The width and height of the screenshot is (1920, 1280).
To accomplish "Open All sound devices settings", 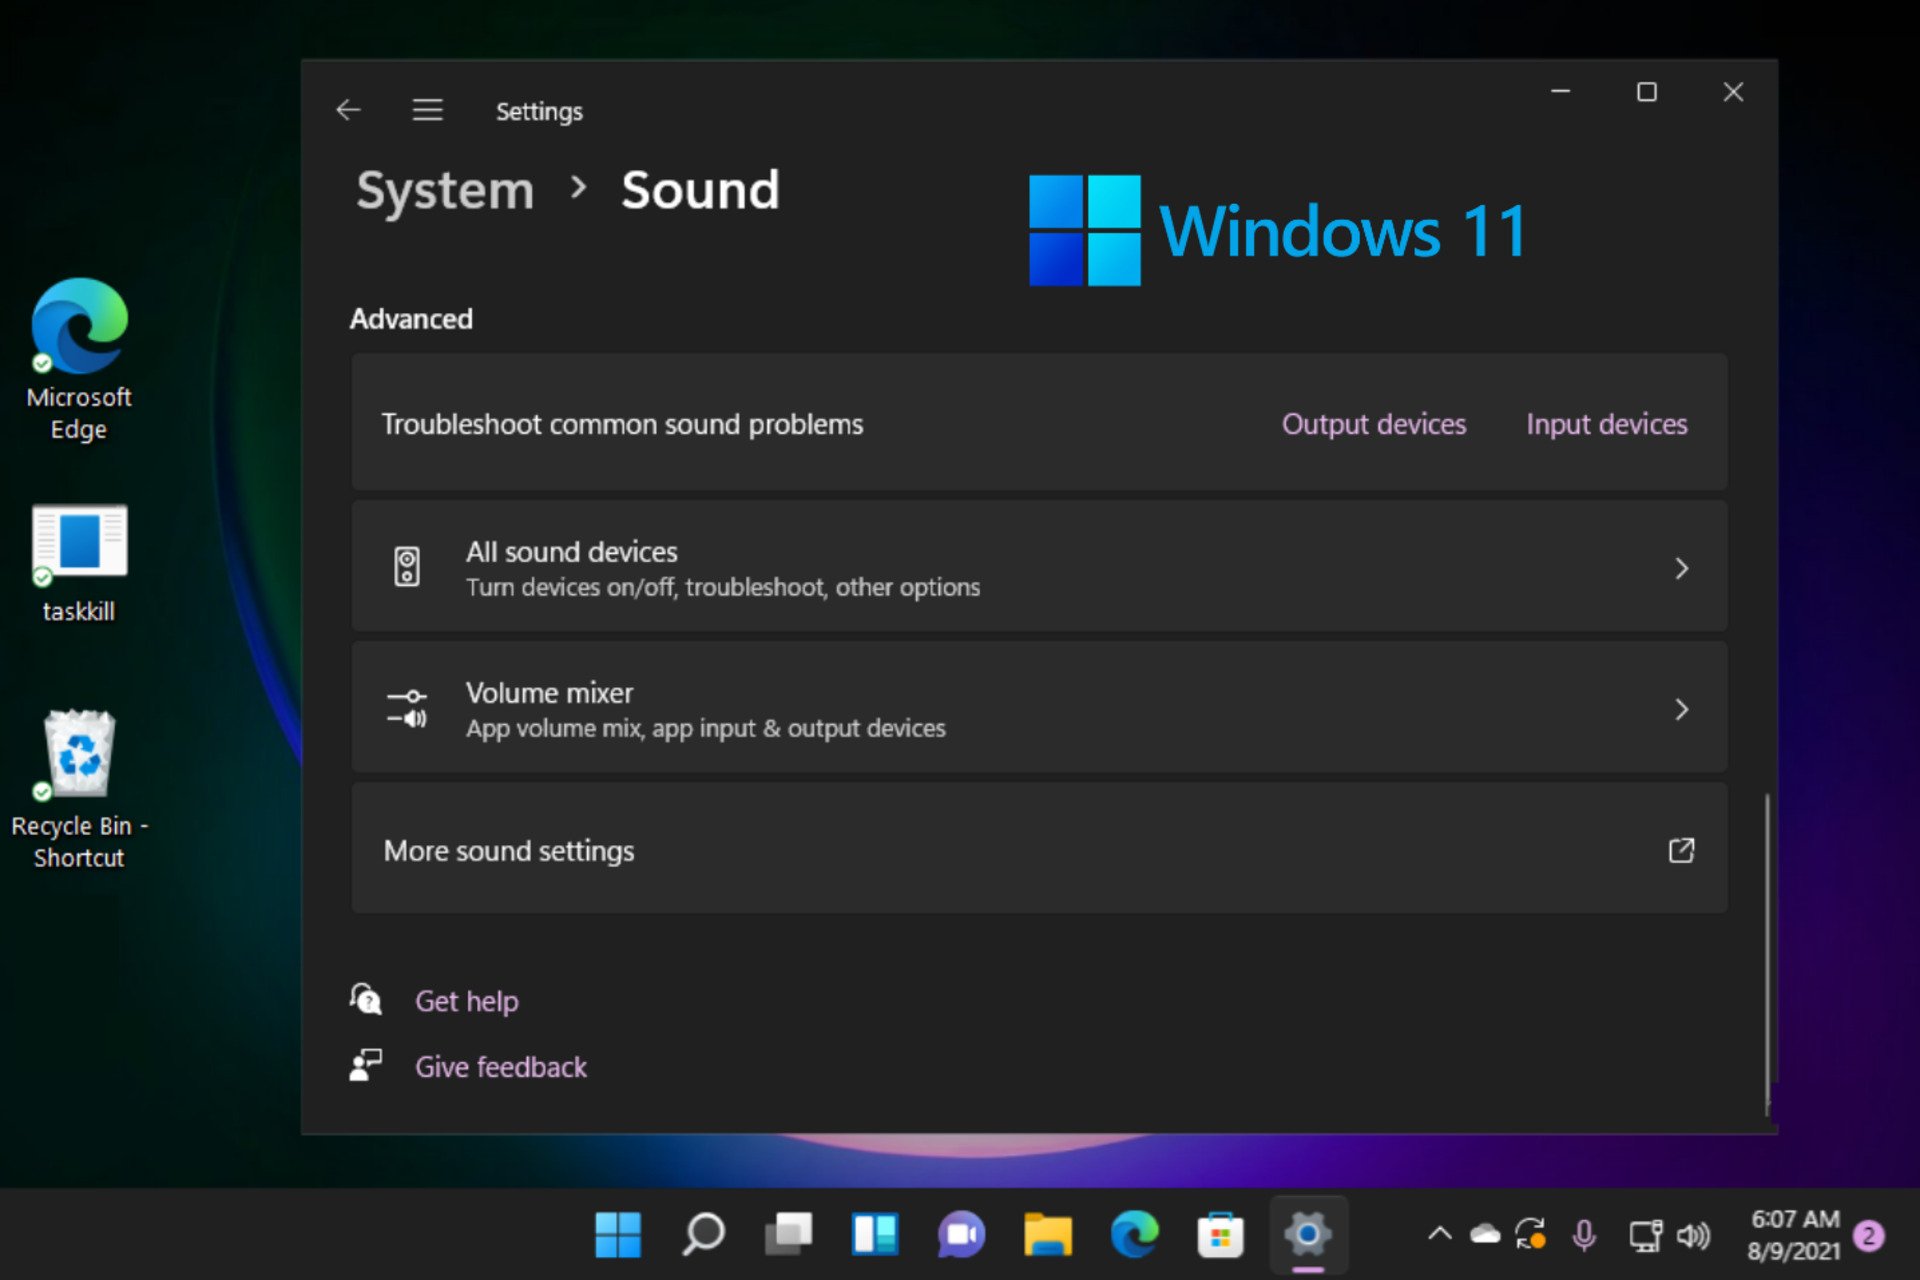I will pyautogui.click(x=1040, y=567).
